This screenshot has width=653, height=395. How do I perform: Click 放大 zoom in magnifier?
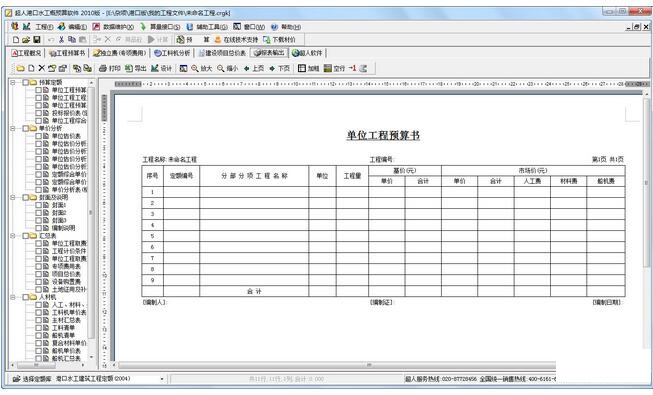(202, 68)
